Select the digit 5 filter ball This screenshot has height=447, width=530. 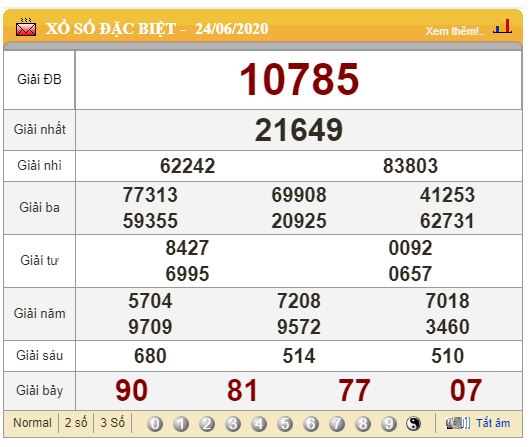coord(285,424)
